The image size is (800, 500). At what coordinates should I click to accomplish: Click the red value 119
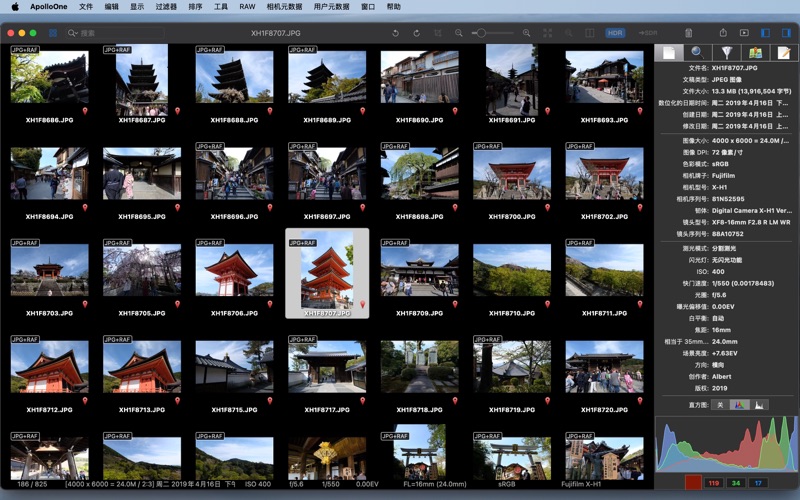point(714,483)
